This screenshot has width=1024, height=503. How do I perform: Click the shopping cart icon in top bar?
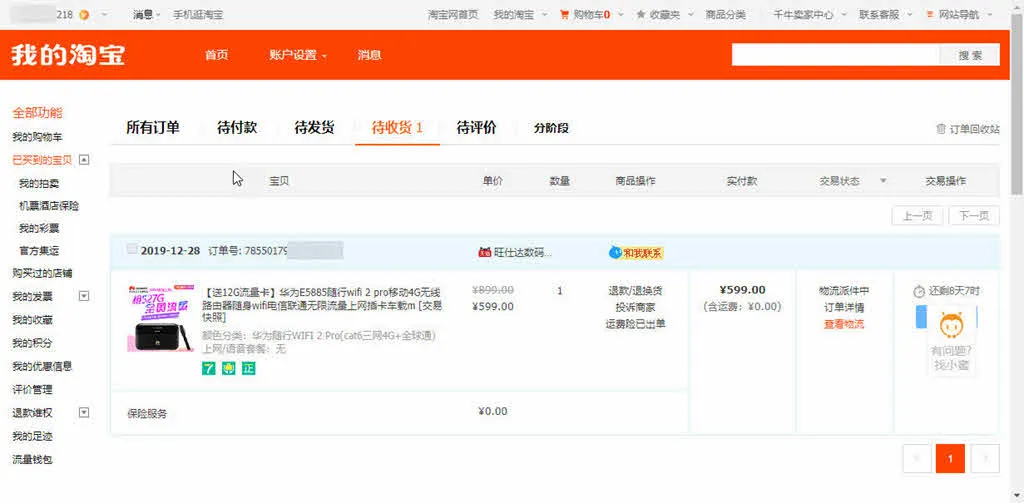pos(564,15)
